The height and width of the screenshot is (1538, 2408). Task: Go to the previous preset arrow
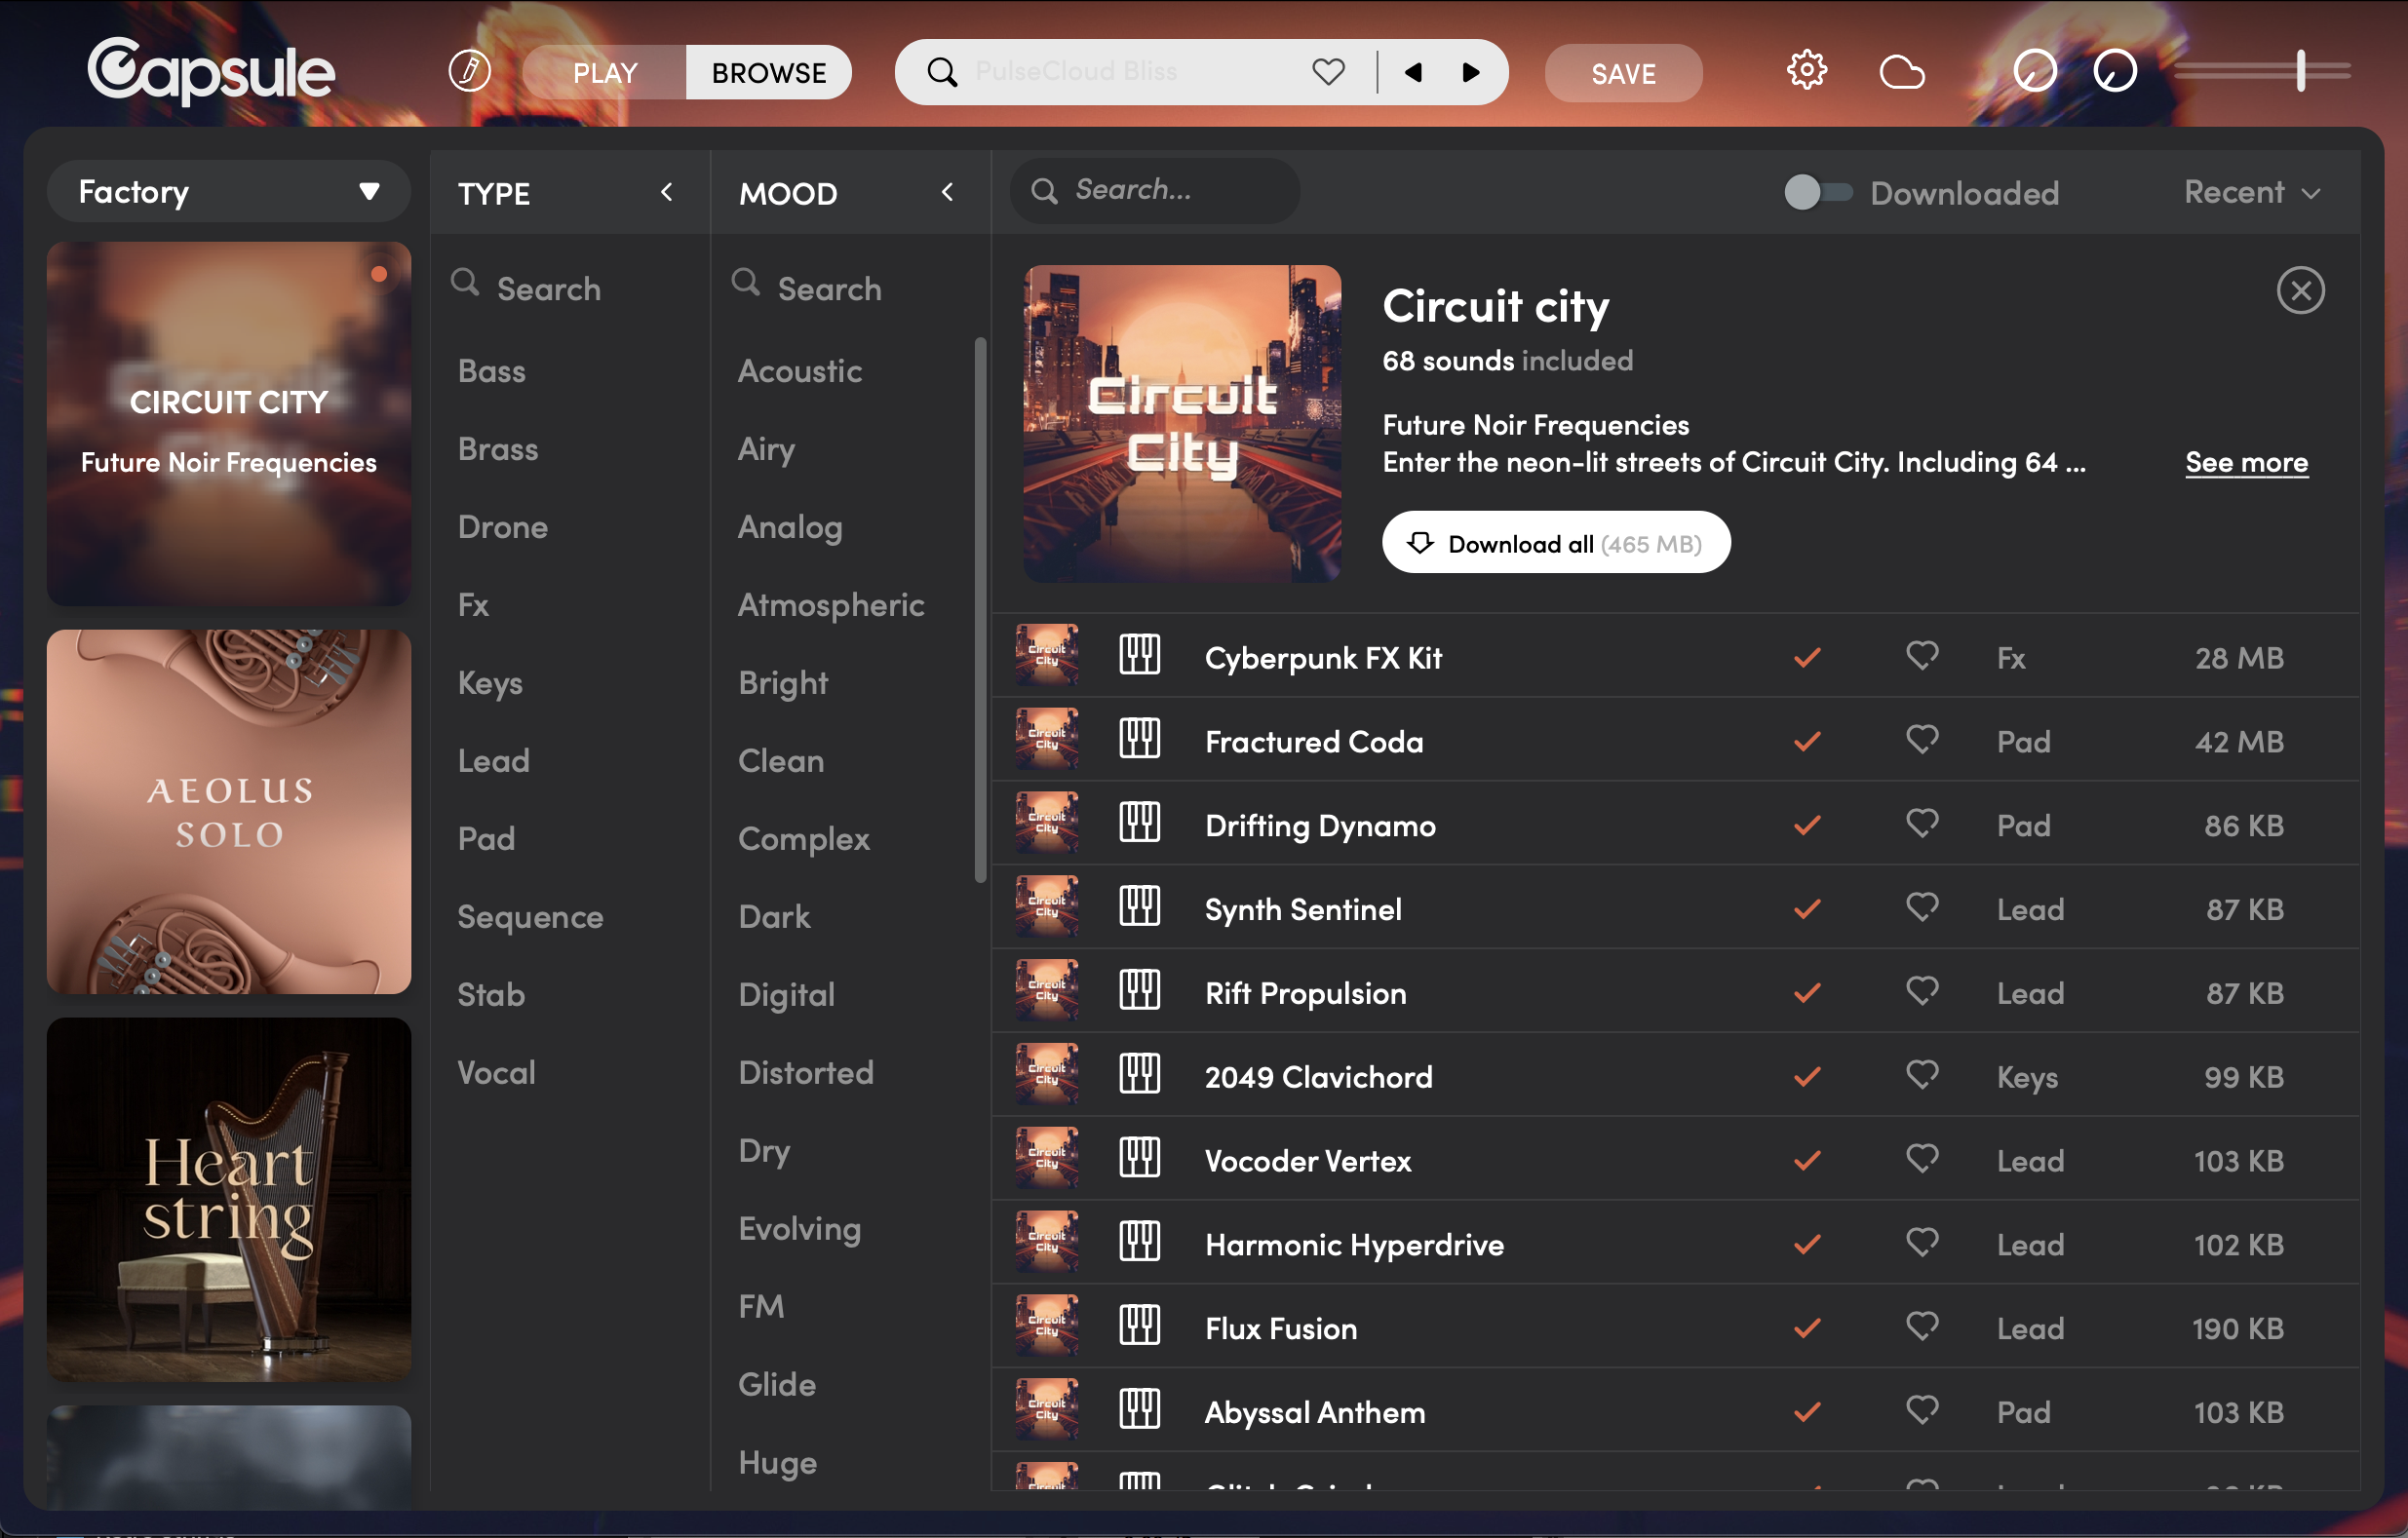[1413, 72]
